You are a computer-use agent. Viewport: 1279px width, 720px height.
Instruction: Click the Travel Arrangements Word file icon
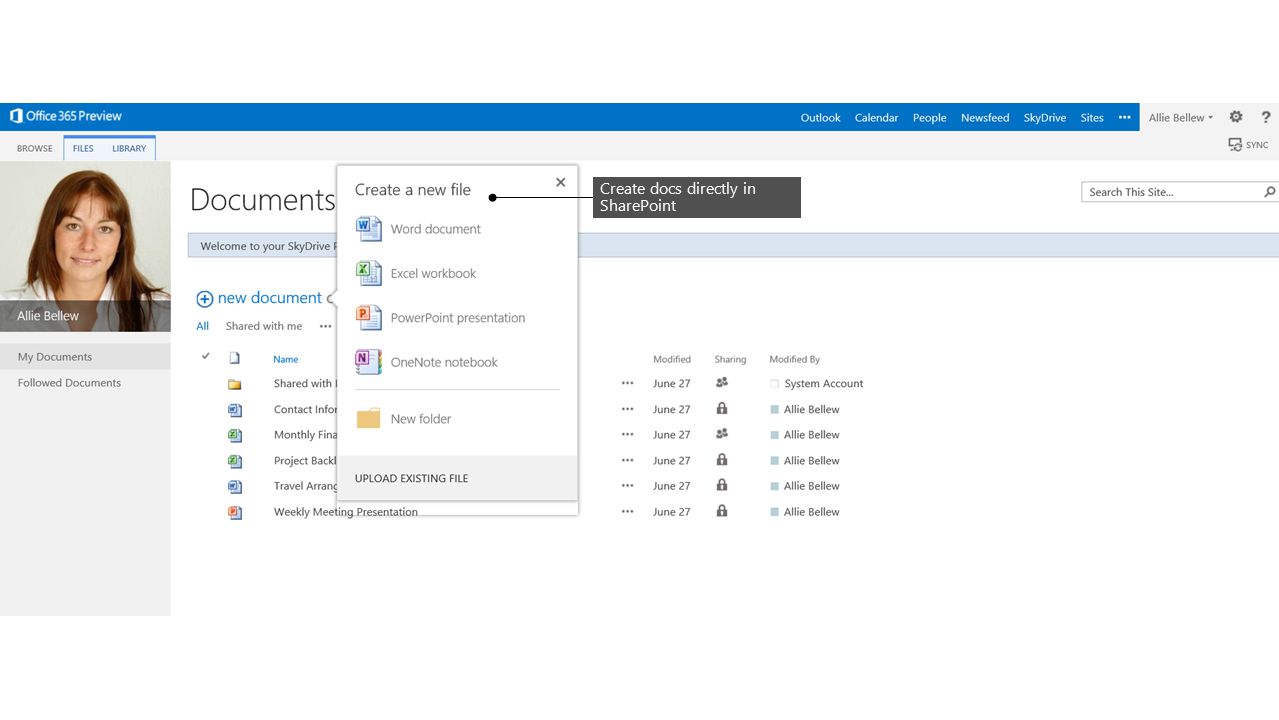coord(235,486)
